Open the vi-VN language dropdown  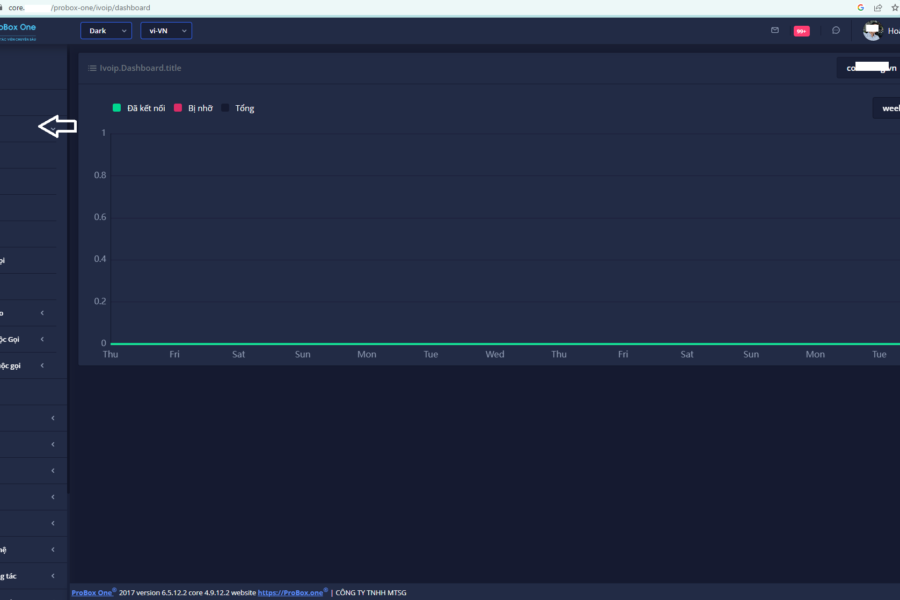[x=165, y=31]
